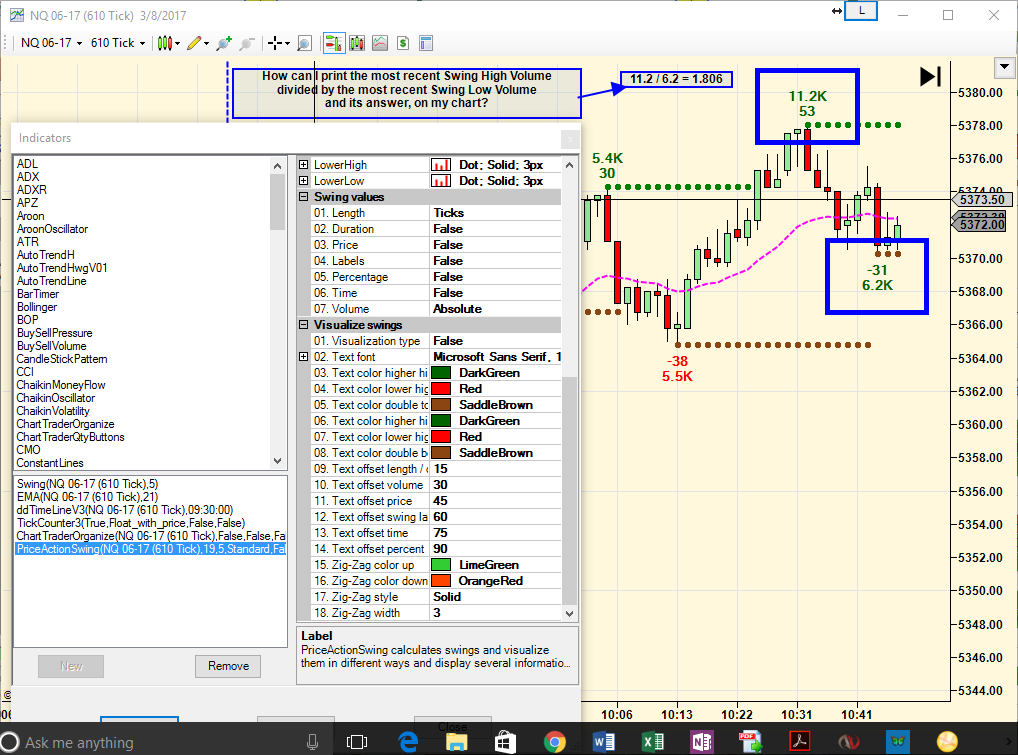Select the configured Swing(NQ 06-17 (610 Tick),5) entry
Viewport: 1018px width, 755px height.
(x=88, y=484)
